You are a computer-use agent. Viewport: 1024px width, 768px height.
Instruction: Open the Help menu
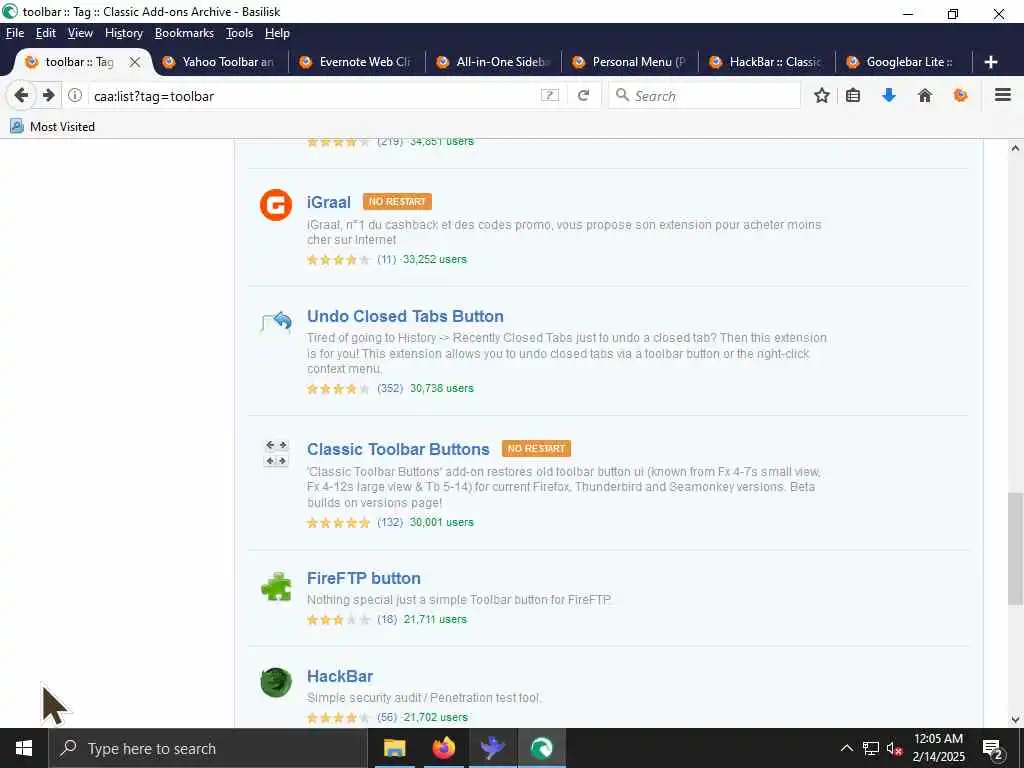click(277, 33)
